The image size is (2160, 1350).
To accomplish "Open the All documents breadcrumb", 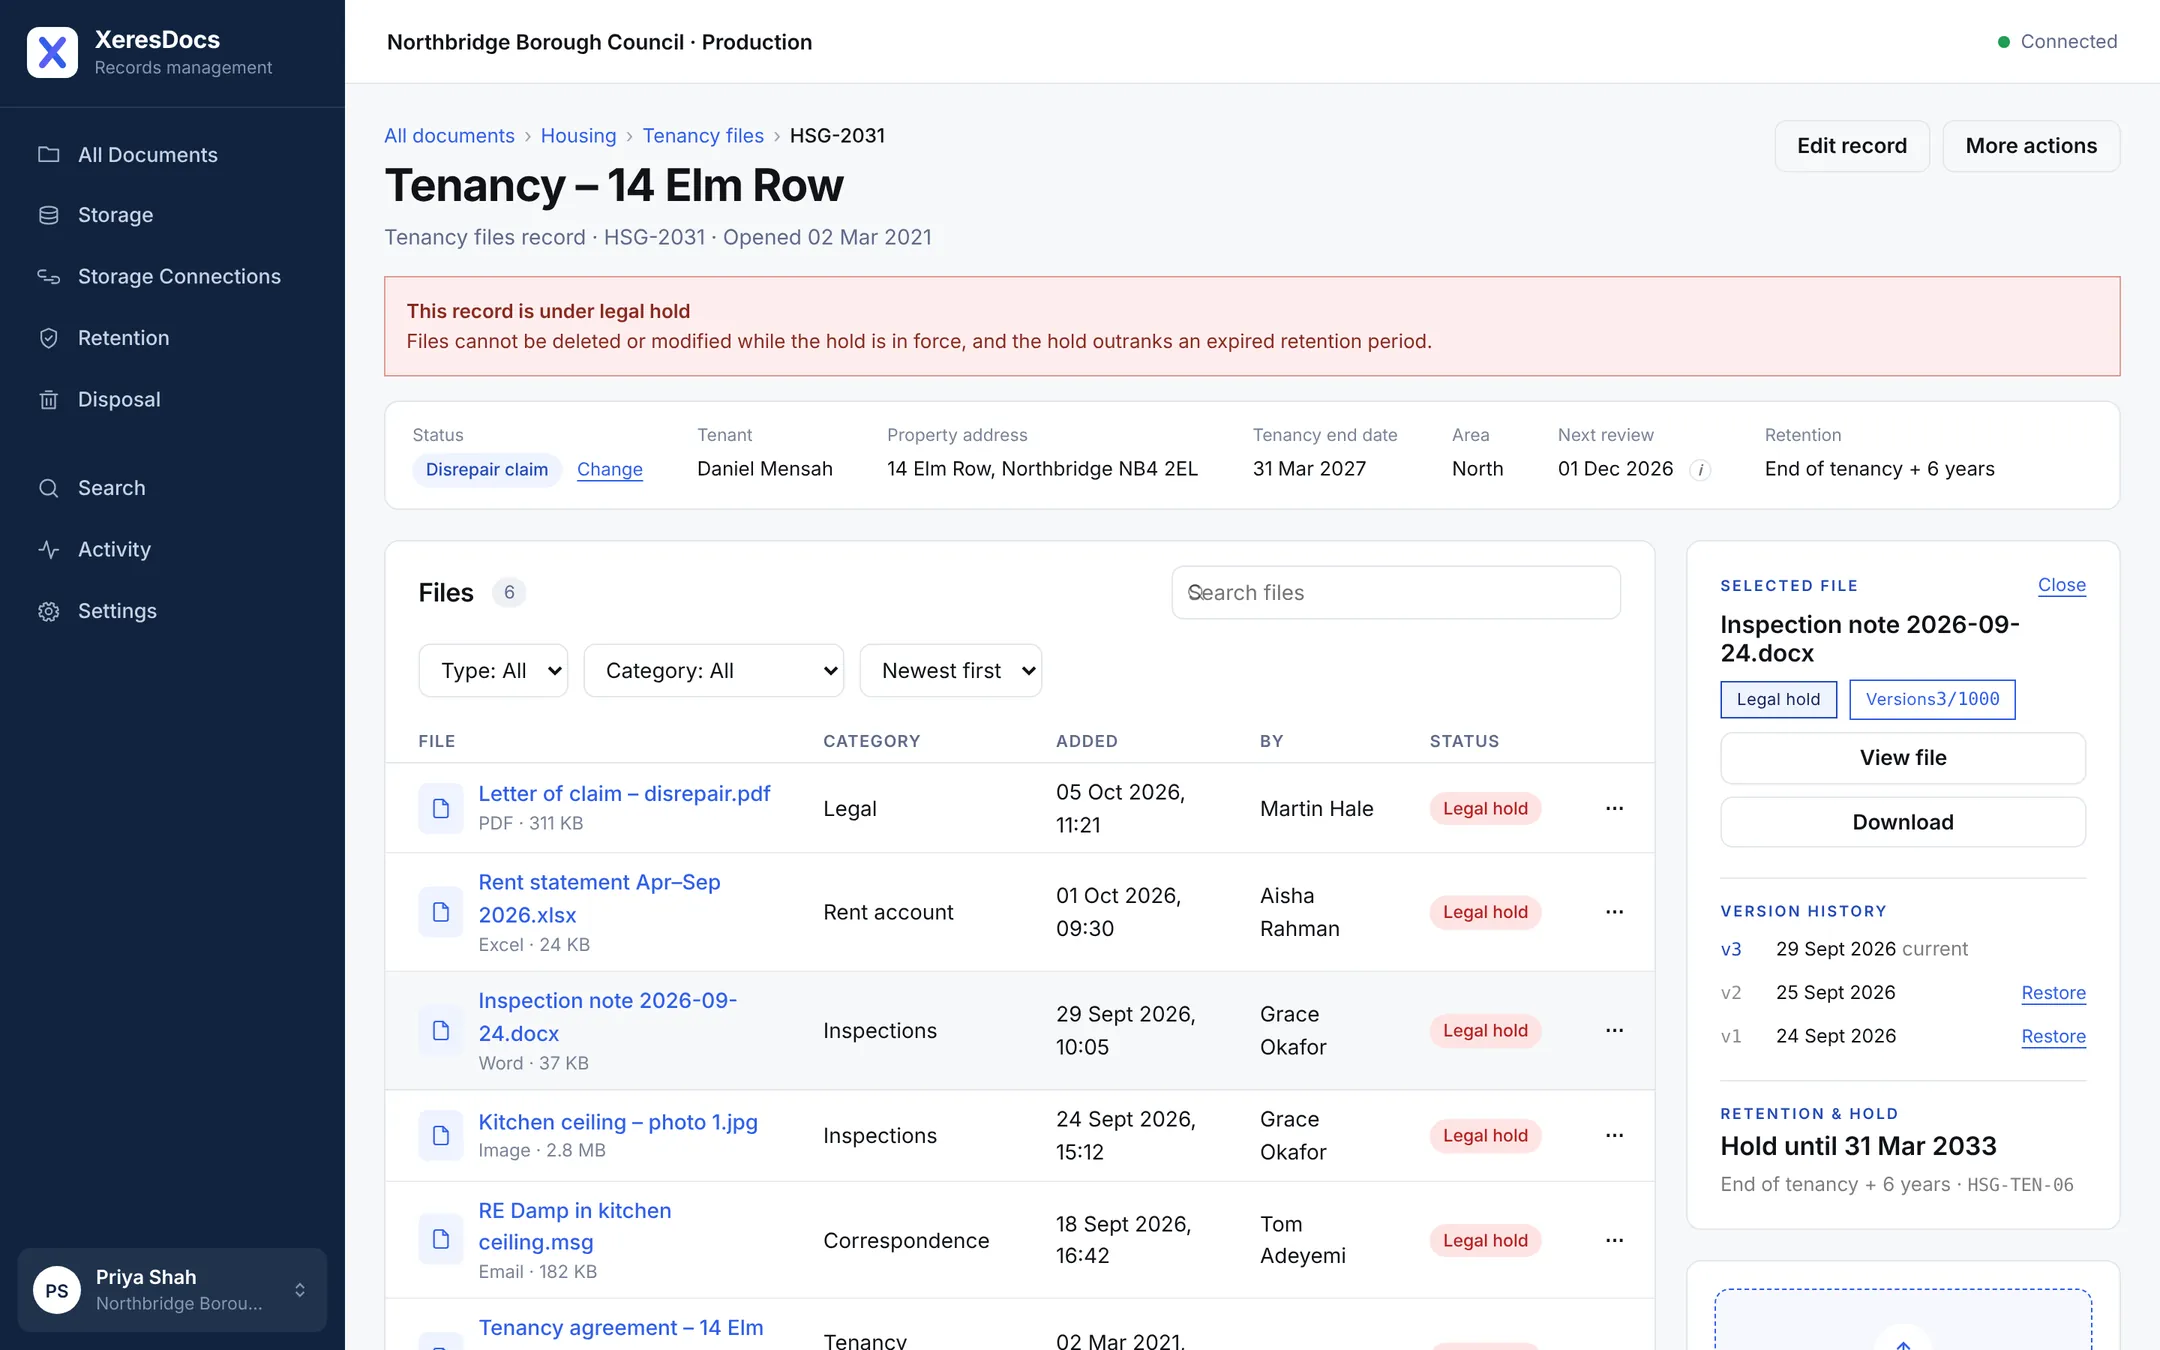I will [x=449, y=135].
